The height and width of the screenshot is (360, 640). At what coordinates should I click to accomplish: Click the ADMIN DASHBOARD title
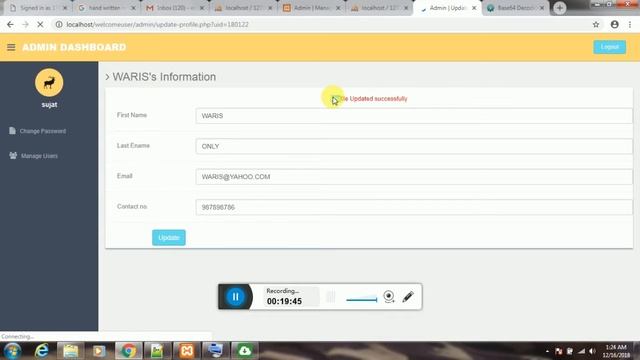point(74,47)
